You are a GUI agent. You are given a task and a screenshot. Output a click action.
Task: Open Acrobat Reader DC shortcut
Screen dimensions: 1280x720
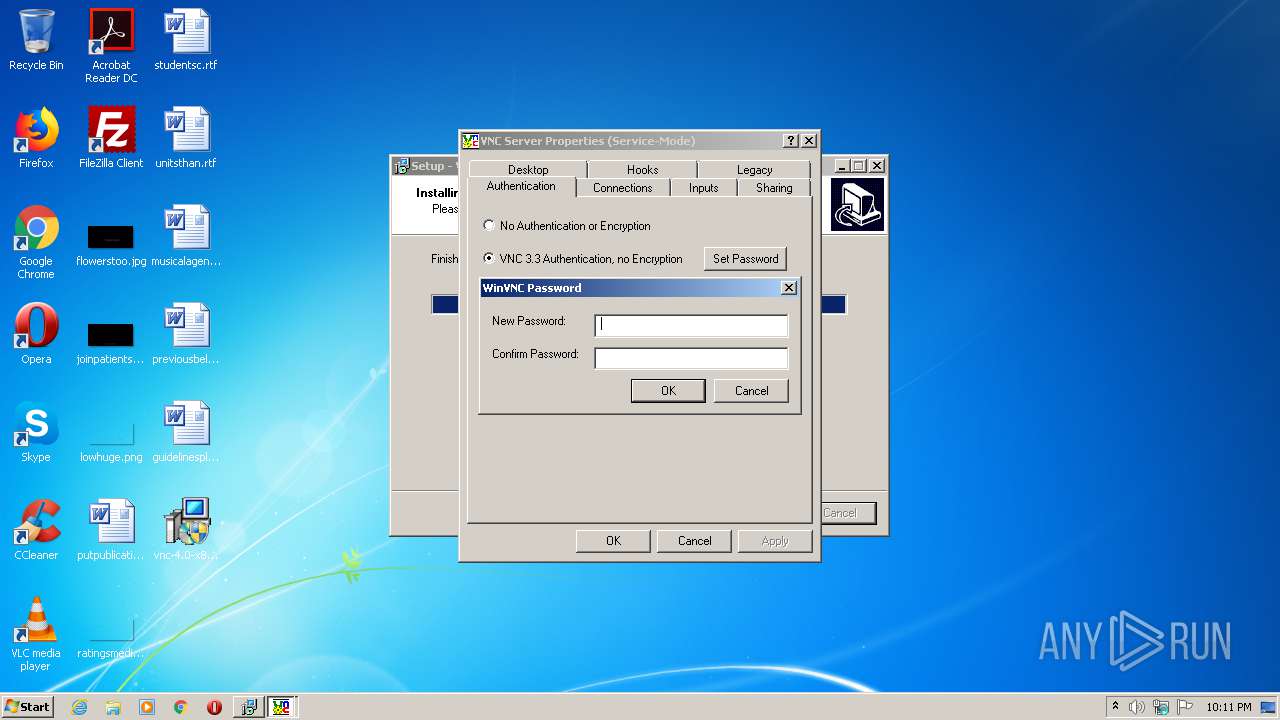coord(111,46)
